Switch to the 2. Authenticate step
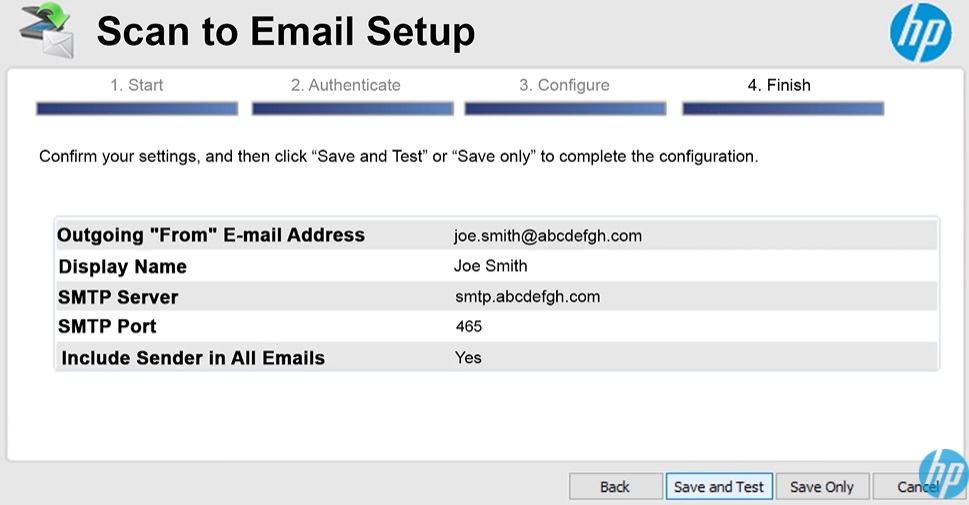 click(x=345, y=86)
